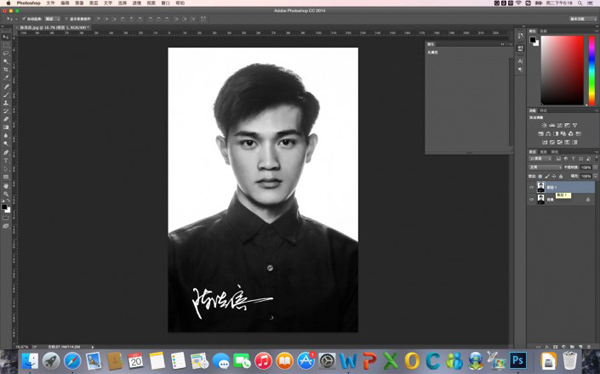Image resolution: width=600 pixels, height=374 pixels.
Task: Select the Zoom tool in the toolbox
Action: click(x=6, y=194)
